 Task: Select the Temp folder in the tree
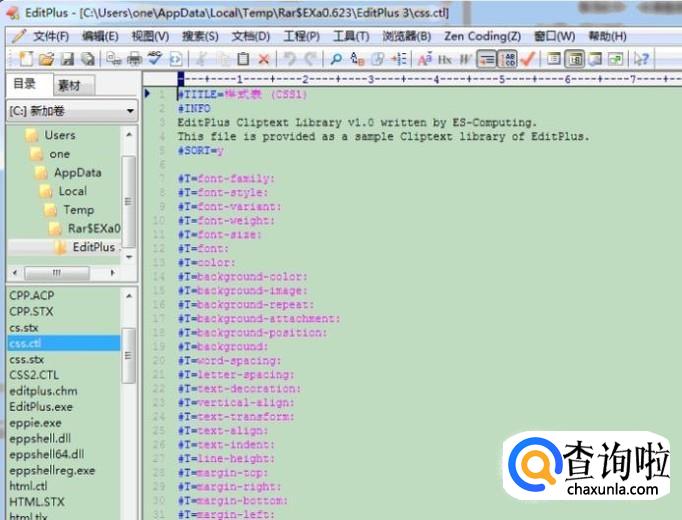79,210
